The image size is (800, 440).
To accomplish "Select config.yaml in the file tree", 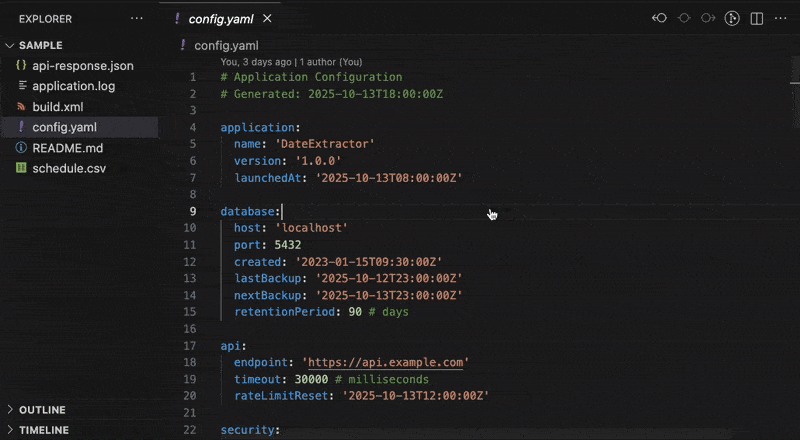I will click(79, 127).
